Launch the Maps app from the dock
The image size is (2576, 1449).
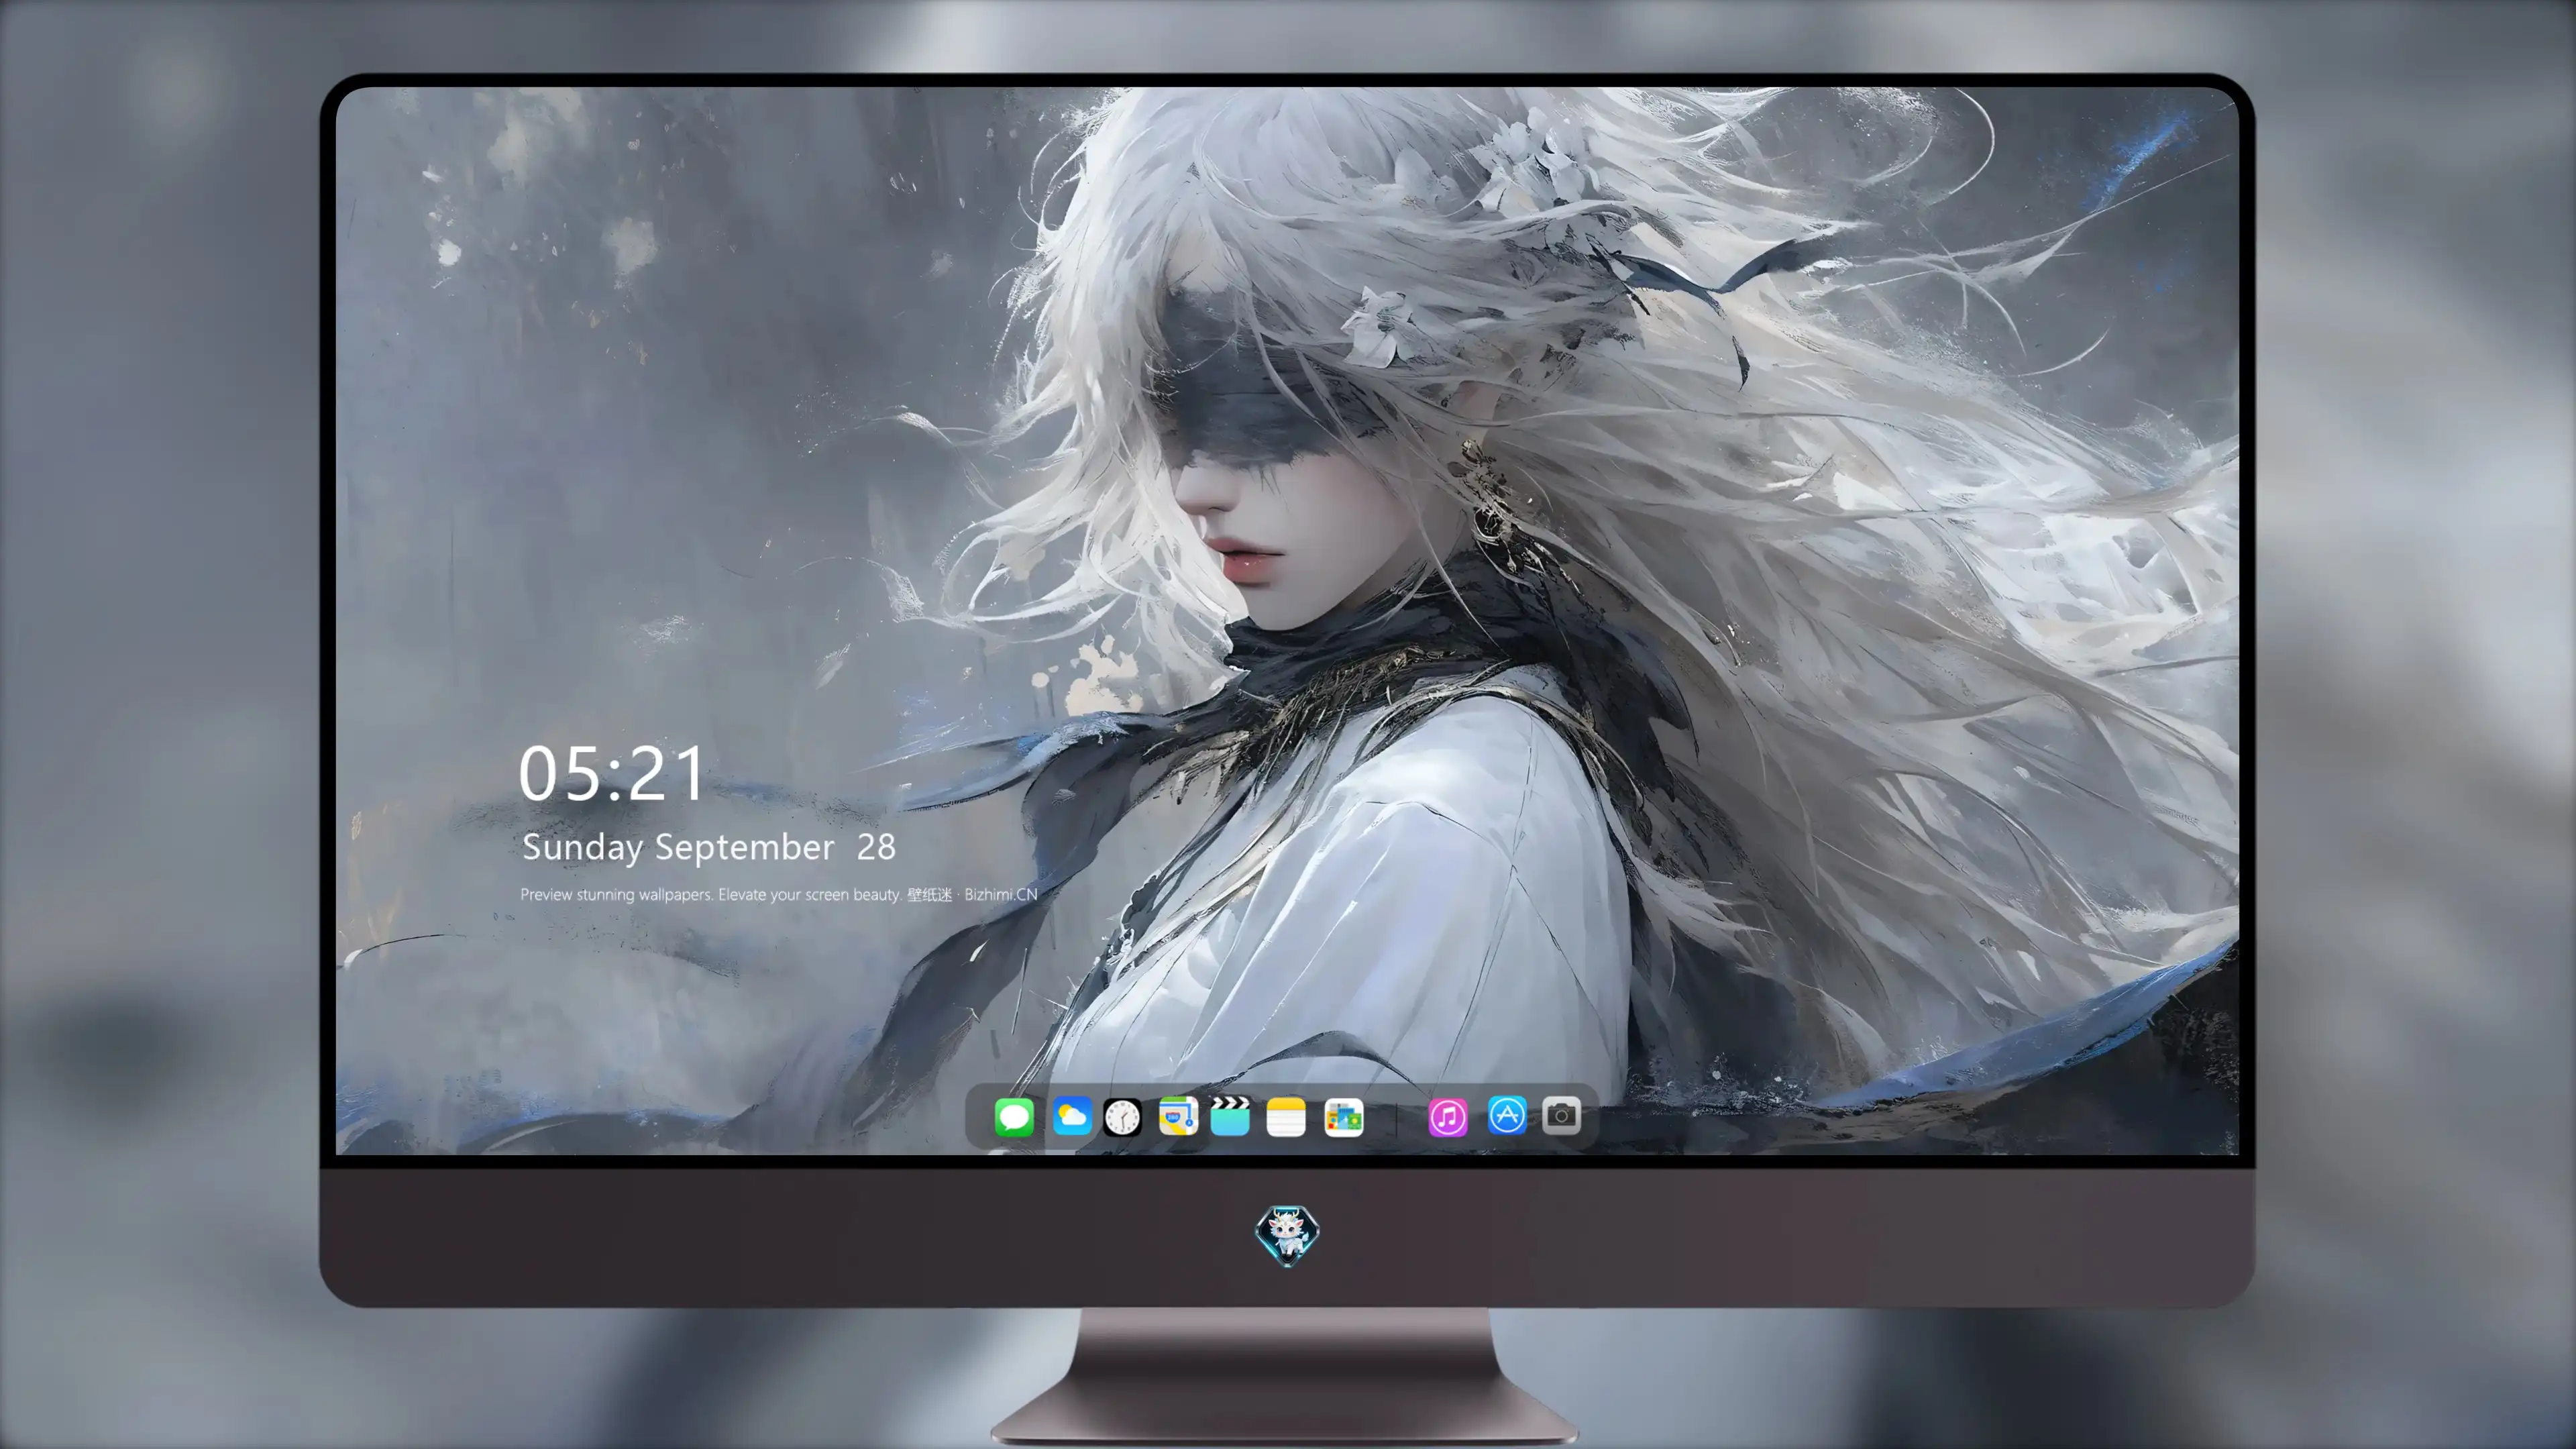pyautogui.click(x=1178, y=1116)
